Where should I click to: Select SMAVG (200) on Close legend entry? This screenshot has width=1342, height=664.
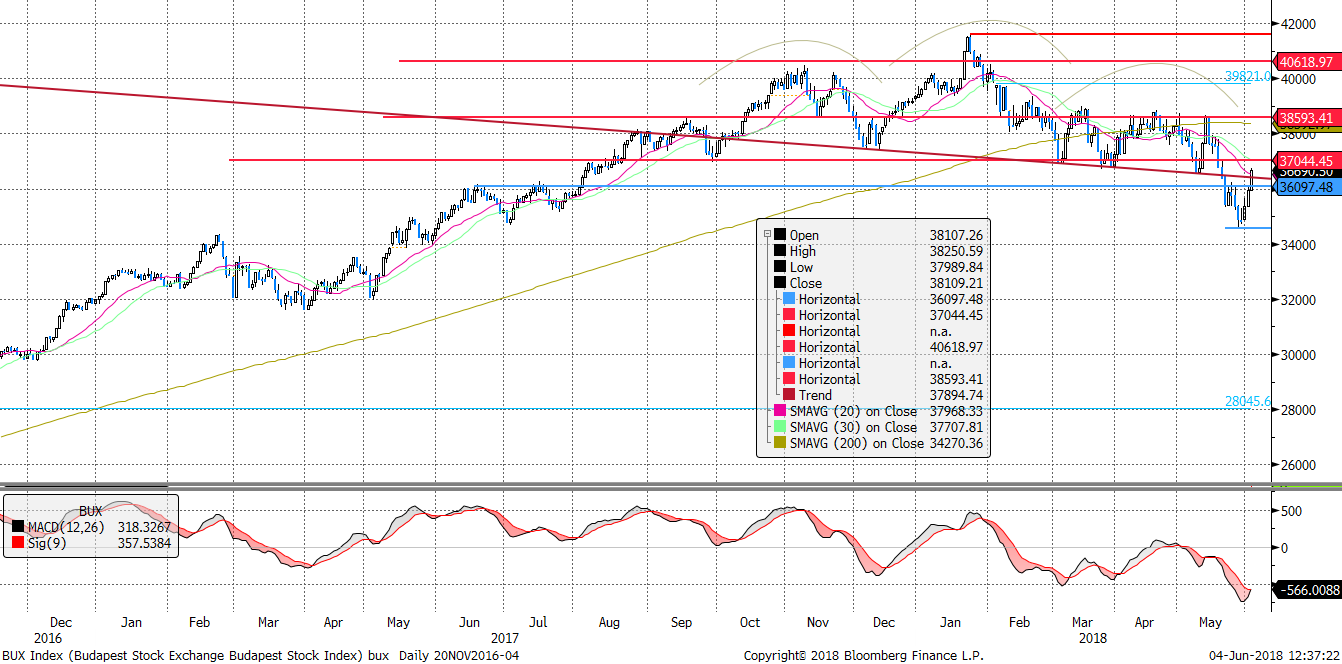click(x=857, y=443)
